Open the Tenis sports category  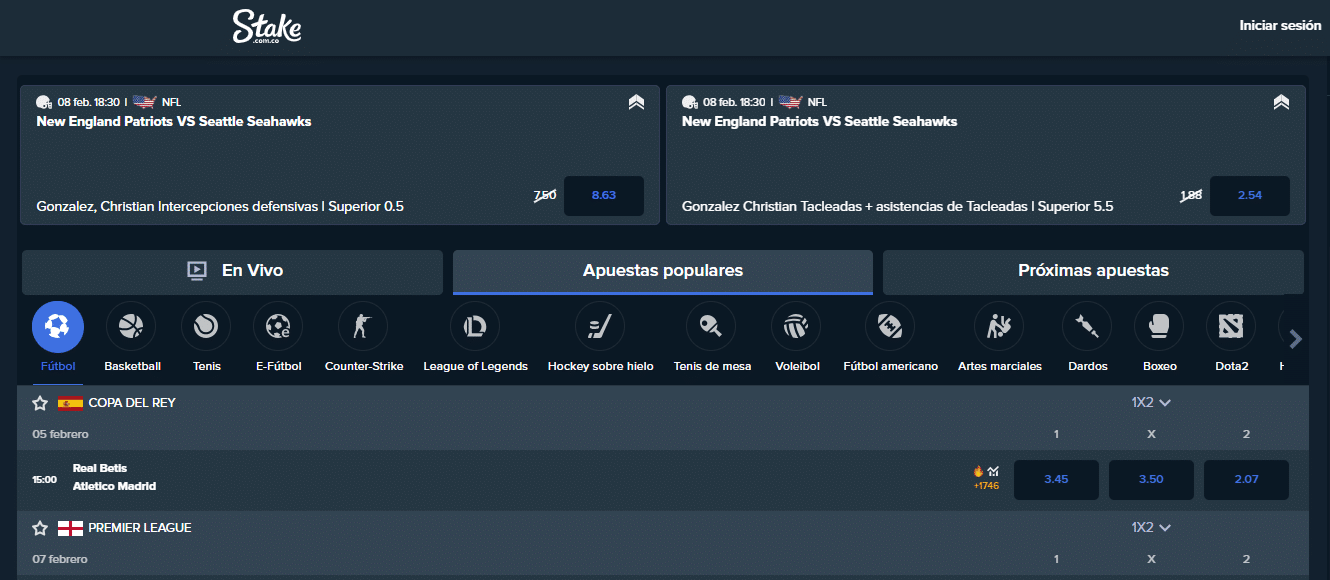205,326
